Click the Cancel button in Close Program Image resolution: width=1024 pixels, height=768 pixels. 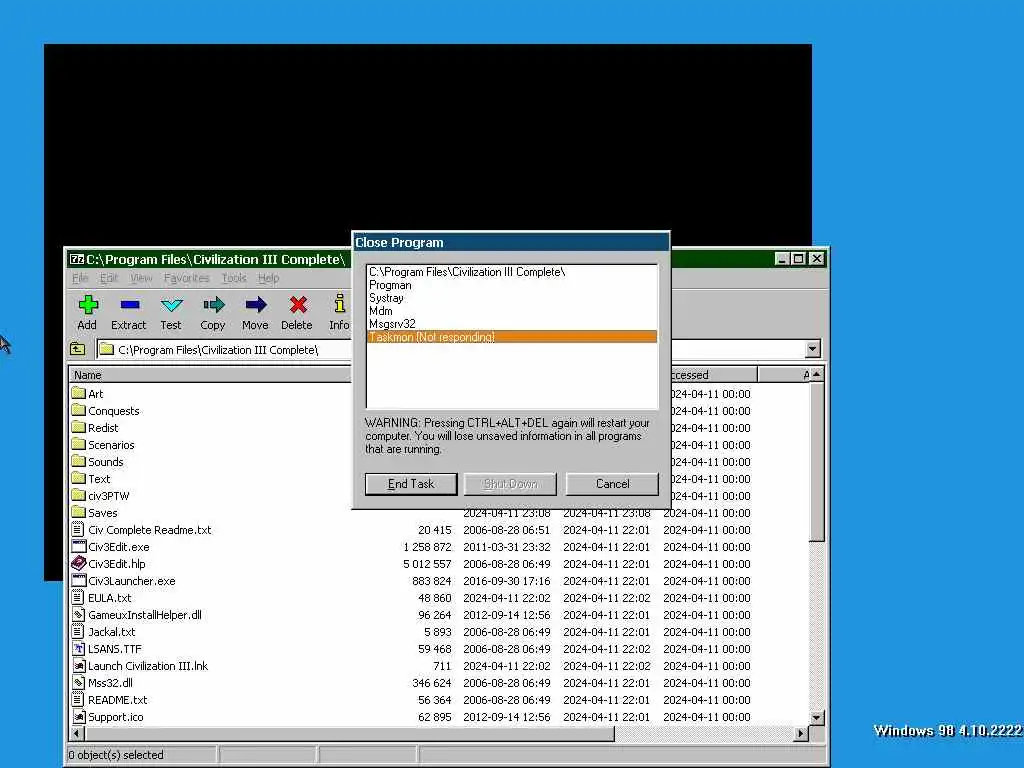click(x=613, y=484)
